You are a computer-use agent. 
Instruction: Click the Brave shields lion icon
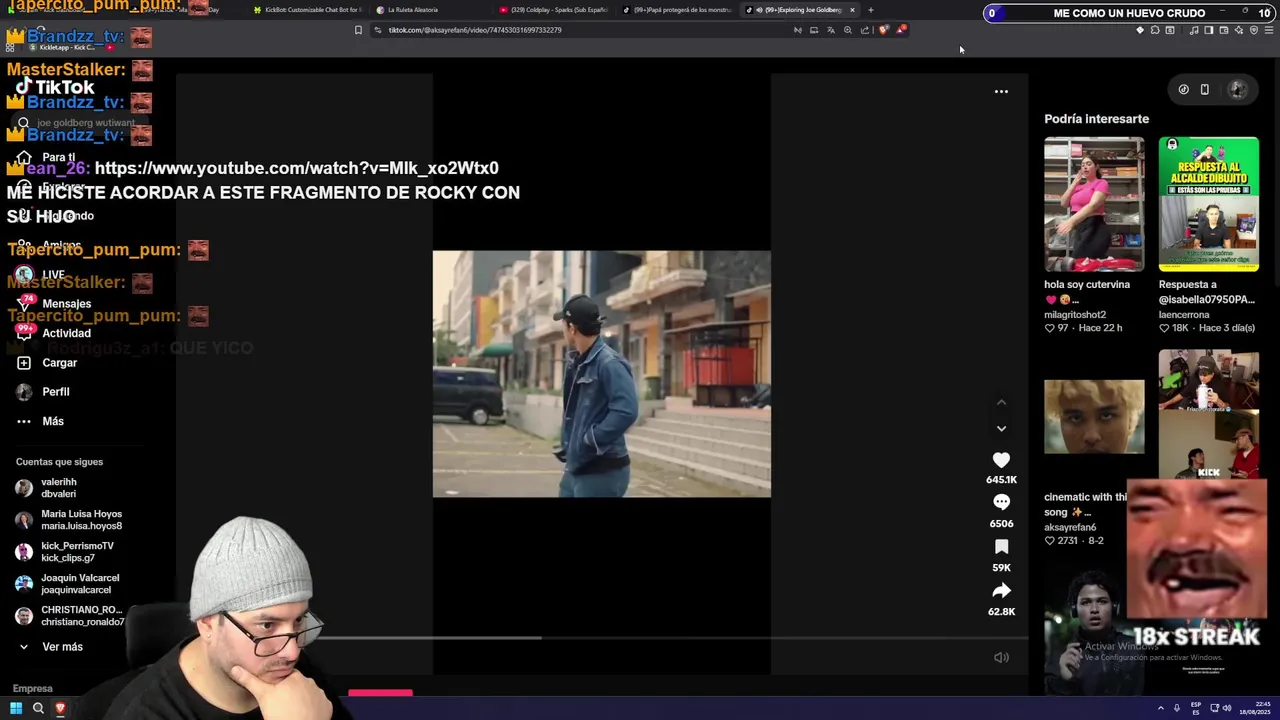click(x=883, y=30)
